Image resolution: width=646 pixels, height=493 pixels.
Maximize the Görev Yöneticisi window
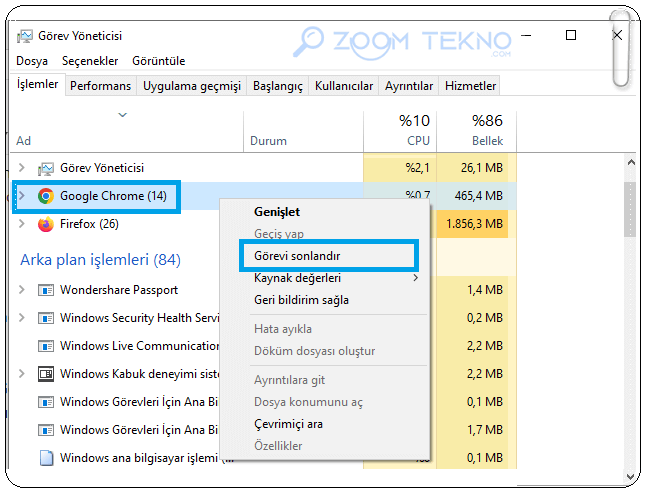click(571, 35)
